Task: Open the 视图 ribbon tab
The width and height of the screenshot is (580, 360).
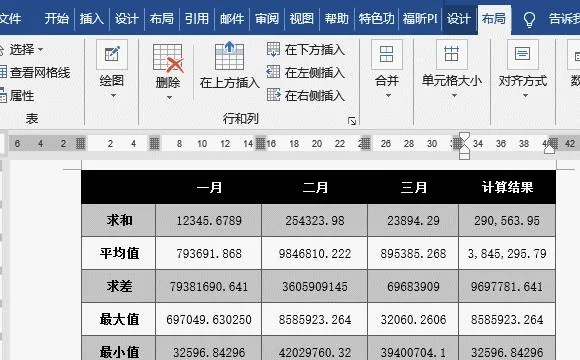Action: [x=302, y=18]
